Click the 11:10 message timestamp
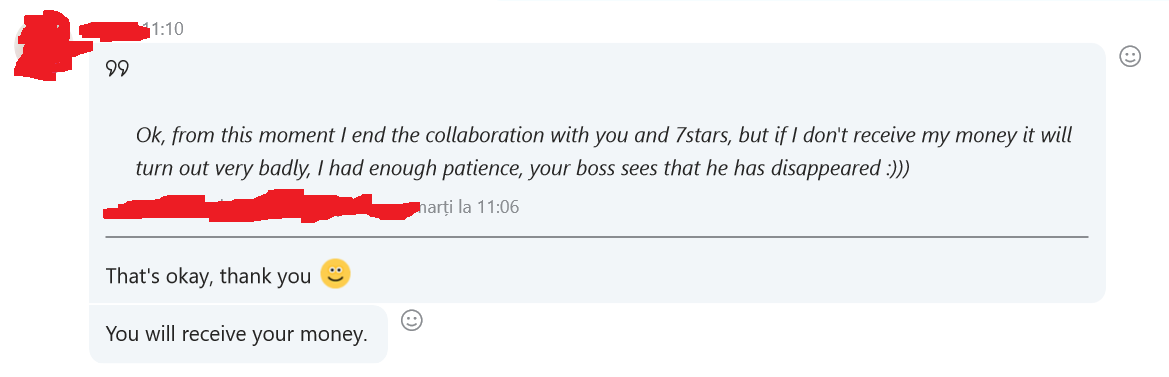The image size is (1169, 377). (163, 29)
